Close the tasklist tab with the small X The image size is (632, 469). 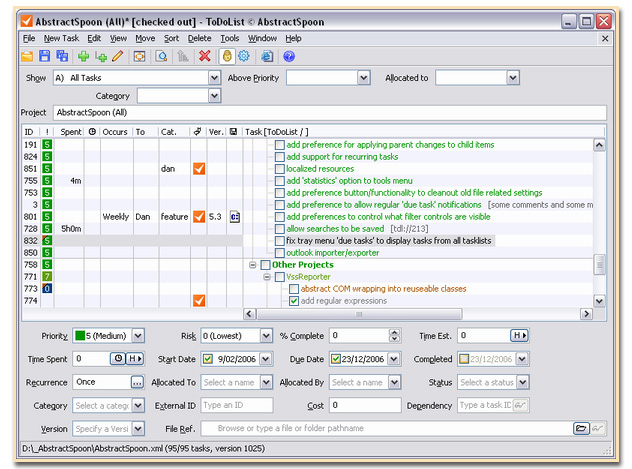(x=605, y=39)
